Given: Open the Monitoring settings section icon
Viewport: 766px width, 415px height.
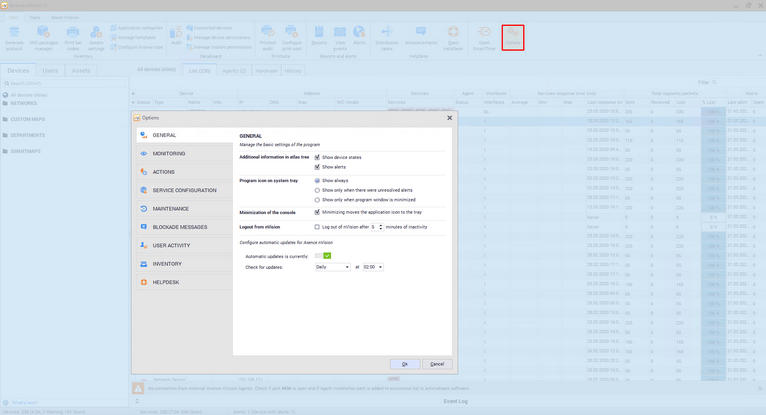Looking at the screenshot, I should coord(144,154).
